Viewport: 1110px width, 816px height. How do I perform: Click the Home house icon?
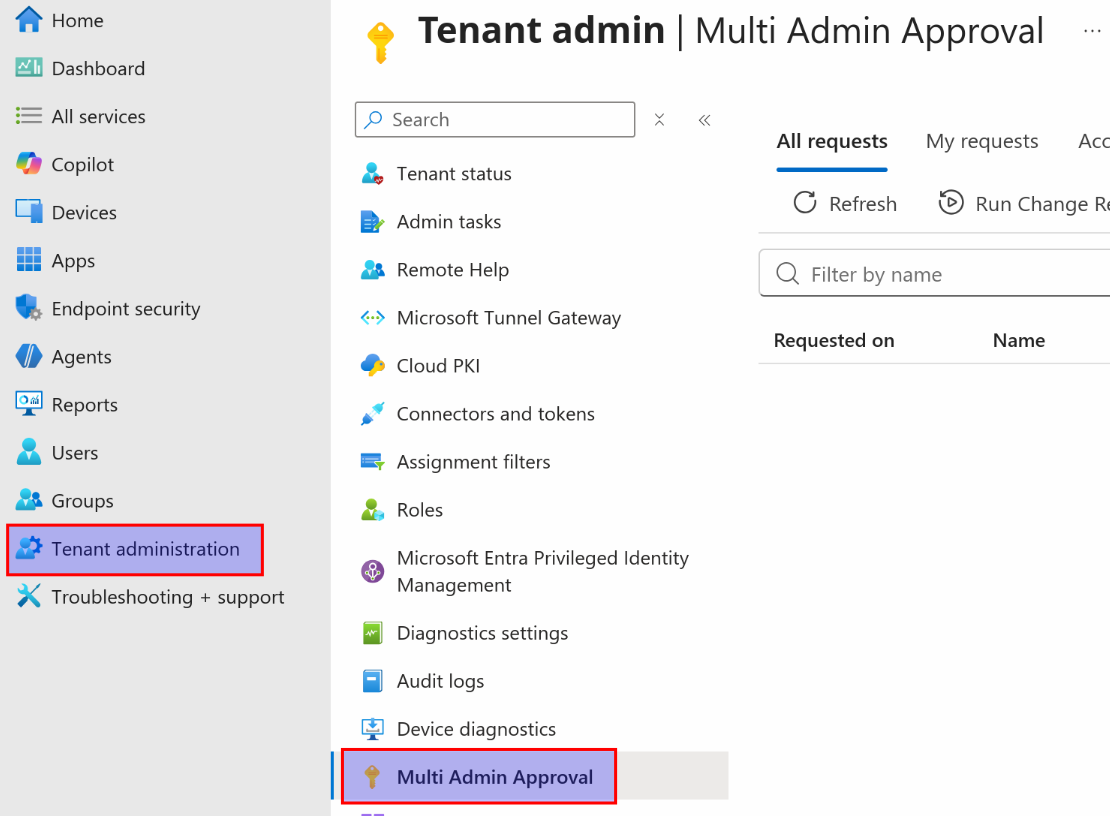[x=29, y=19]
